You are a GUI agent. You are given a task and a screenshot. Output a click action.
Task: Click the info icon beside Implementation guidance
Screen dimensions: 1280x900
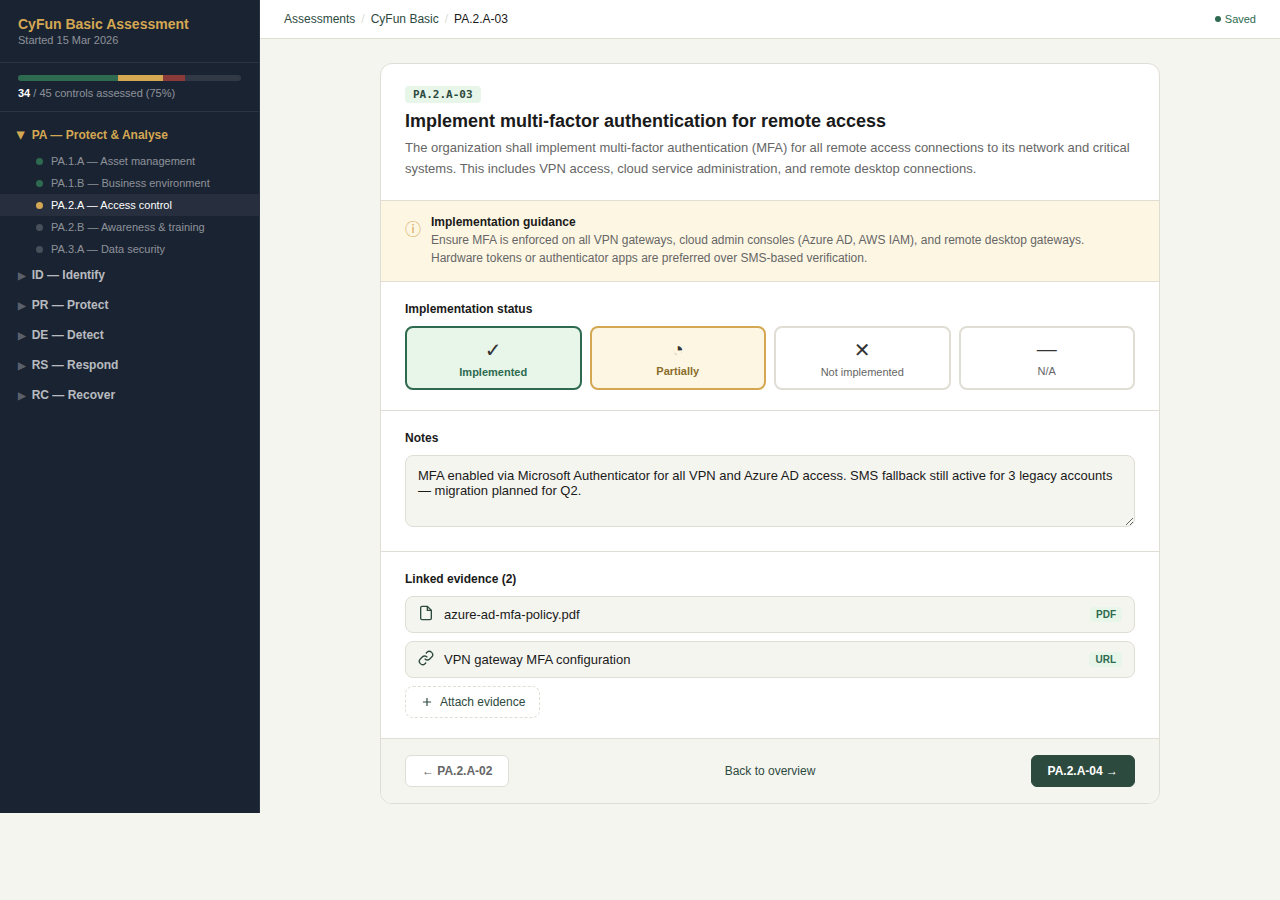click(413, 229)
